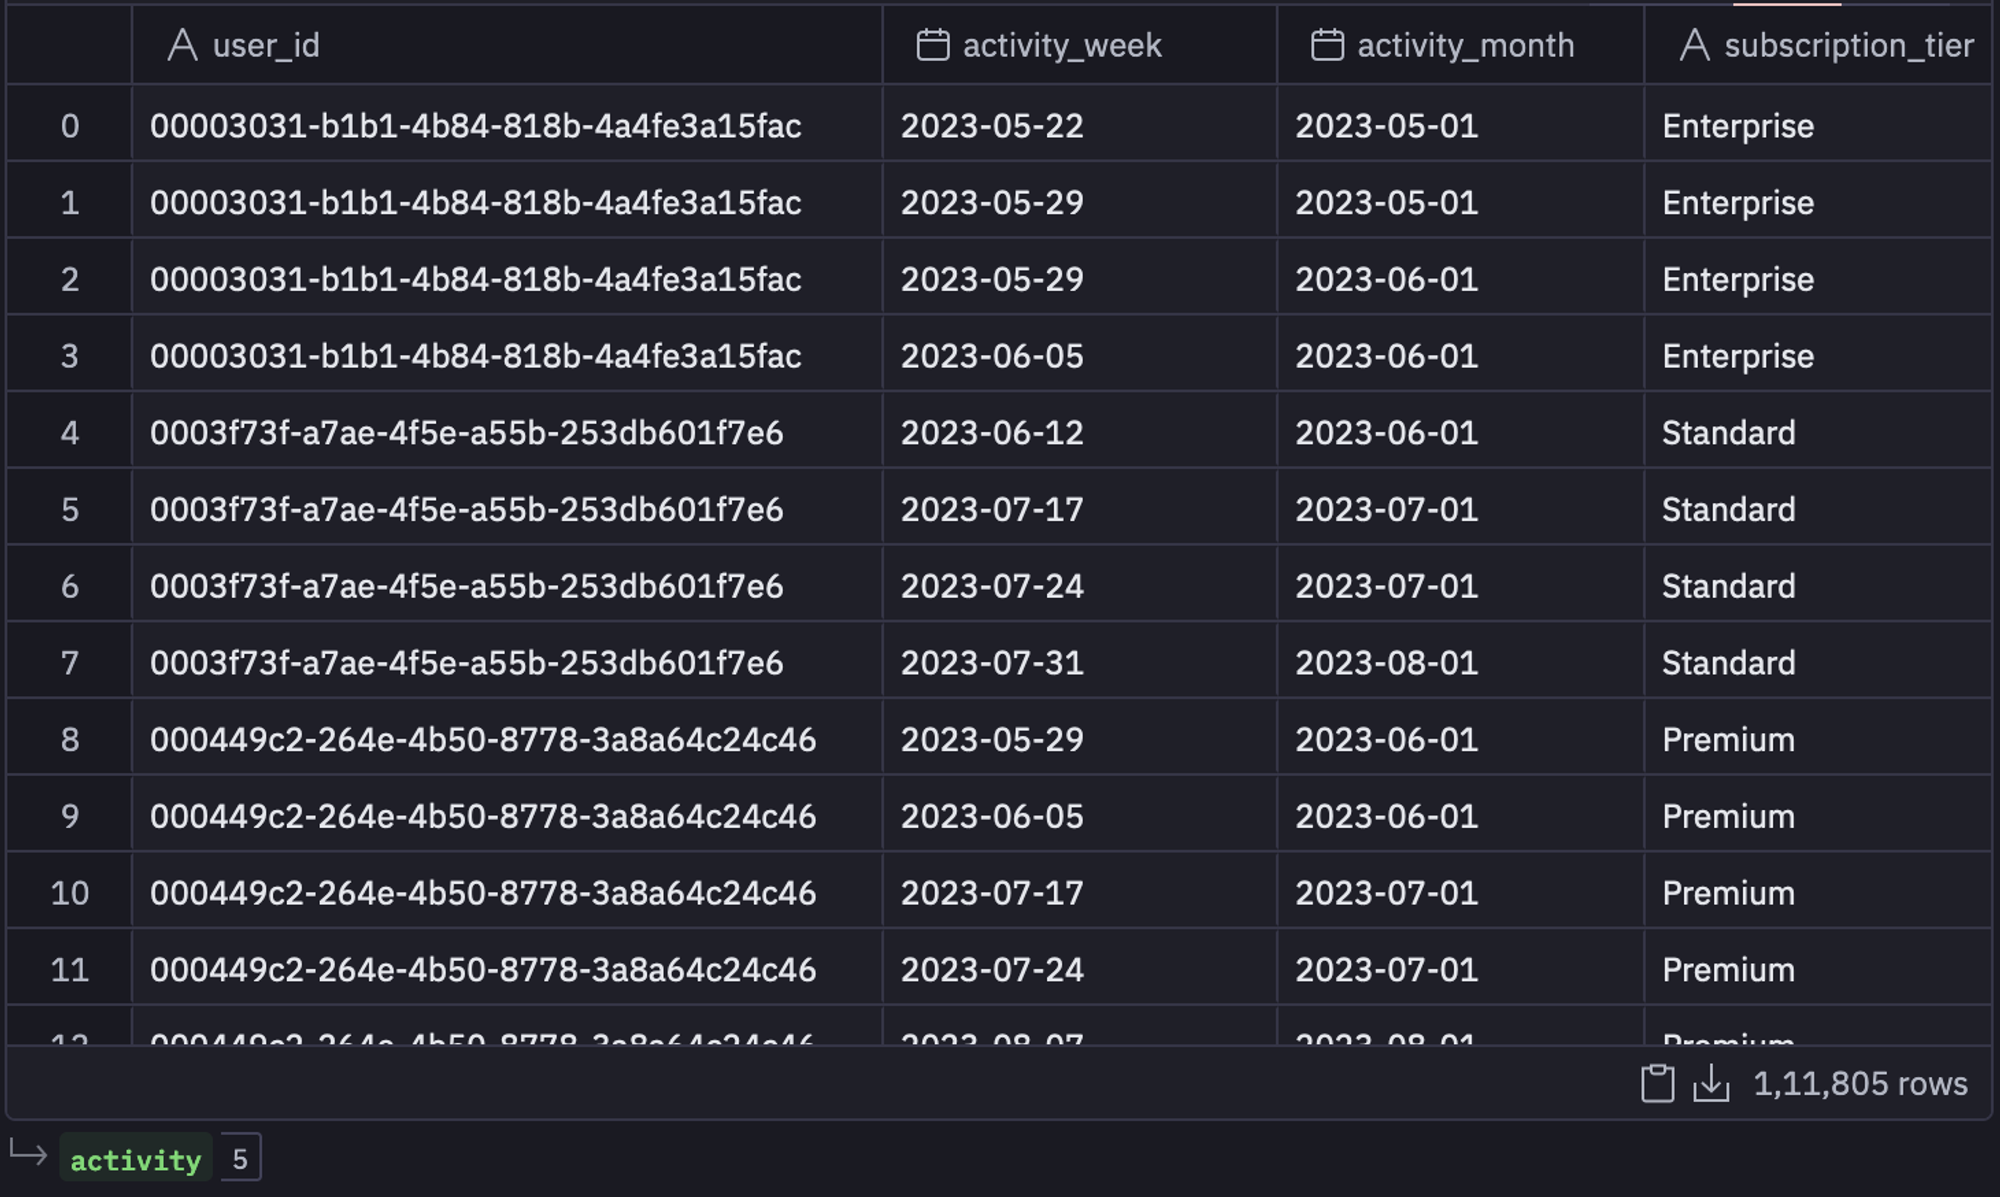Select row index 0
The height and width of the screenshot is (1197, 2000).
point(69,126)
